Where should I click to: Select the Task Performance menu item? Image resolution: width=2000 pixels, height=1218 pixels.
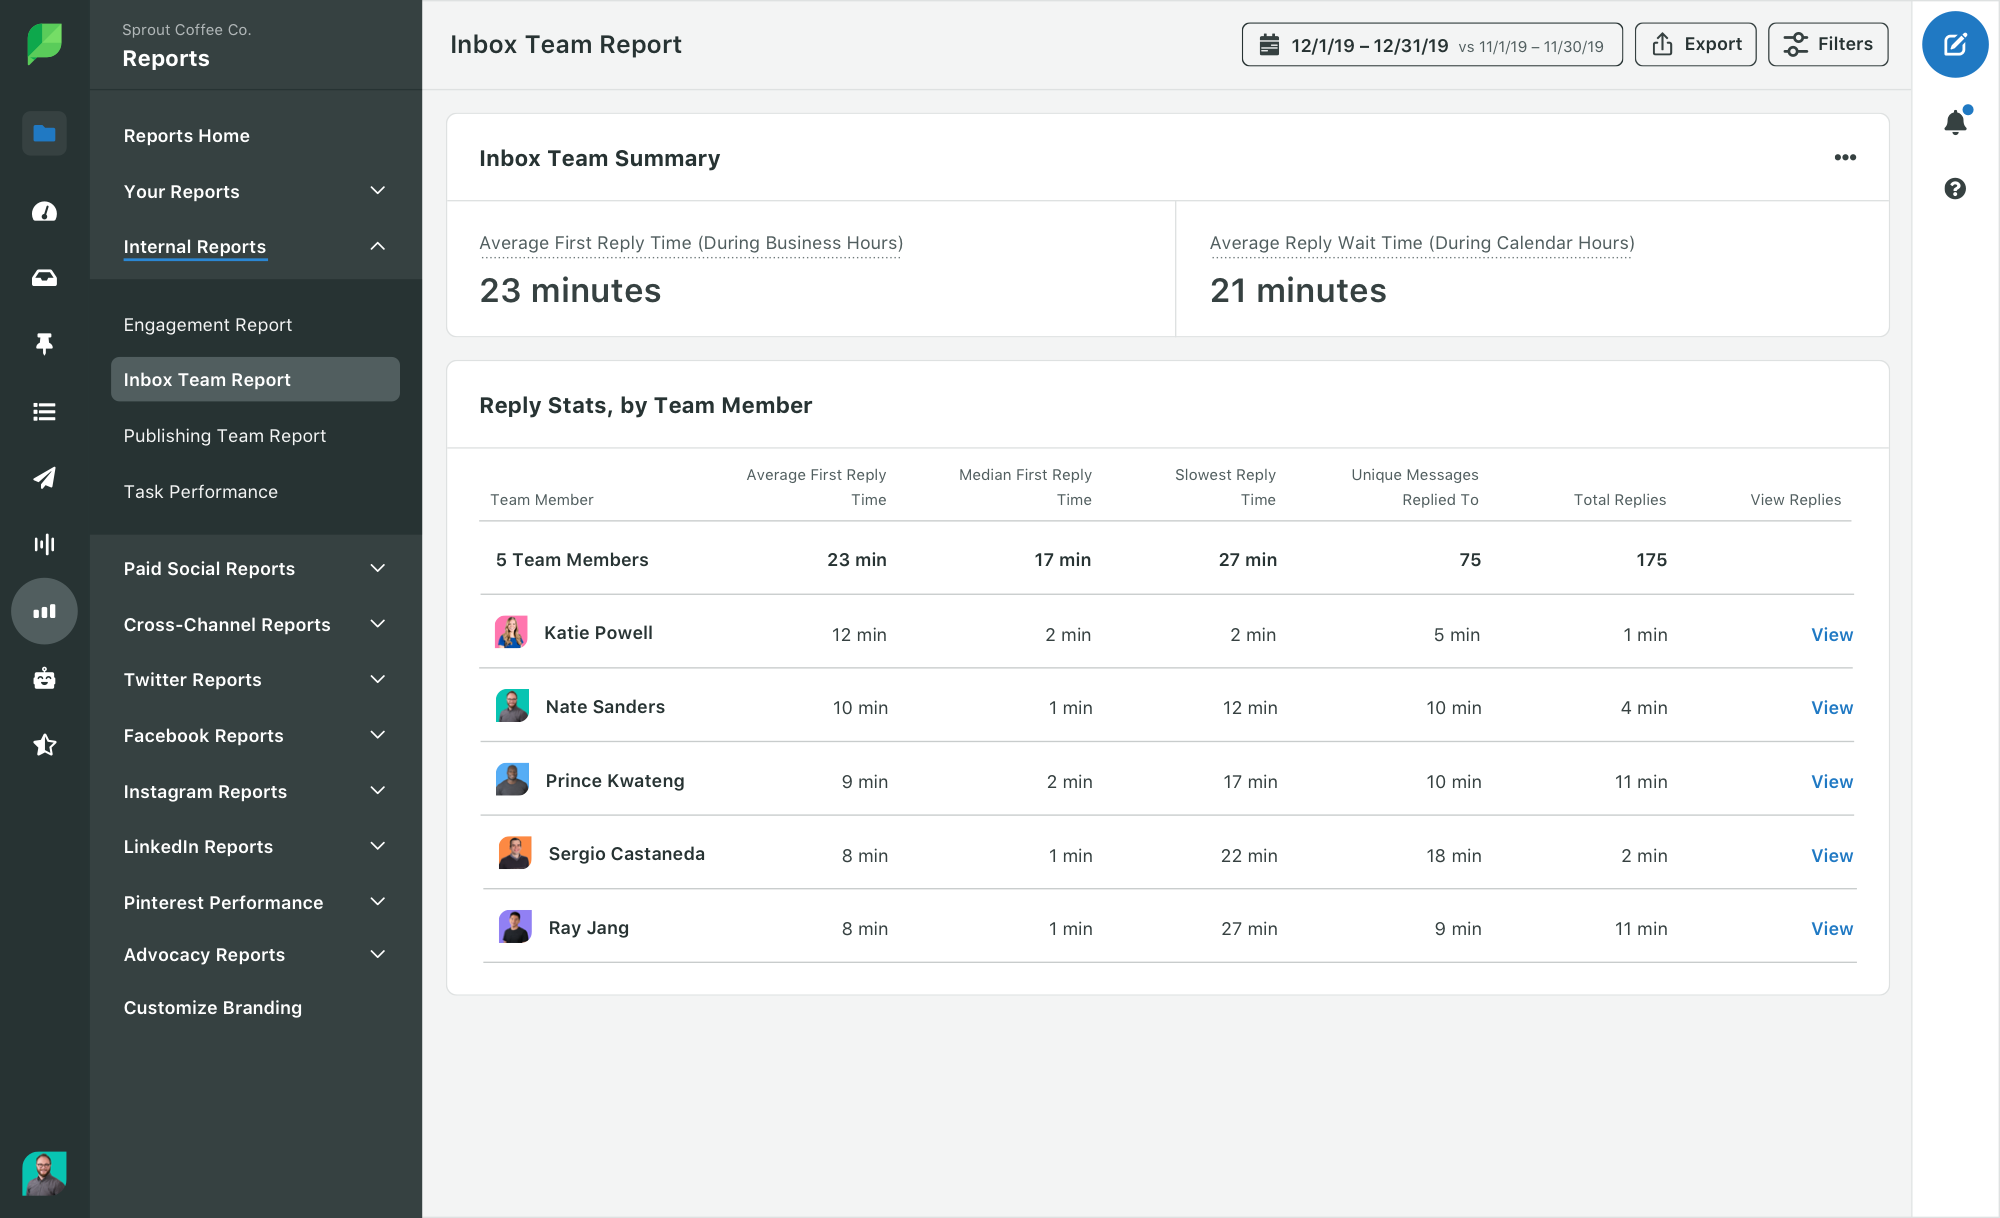(200, 491)
